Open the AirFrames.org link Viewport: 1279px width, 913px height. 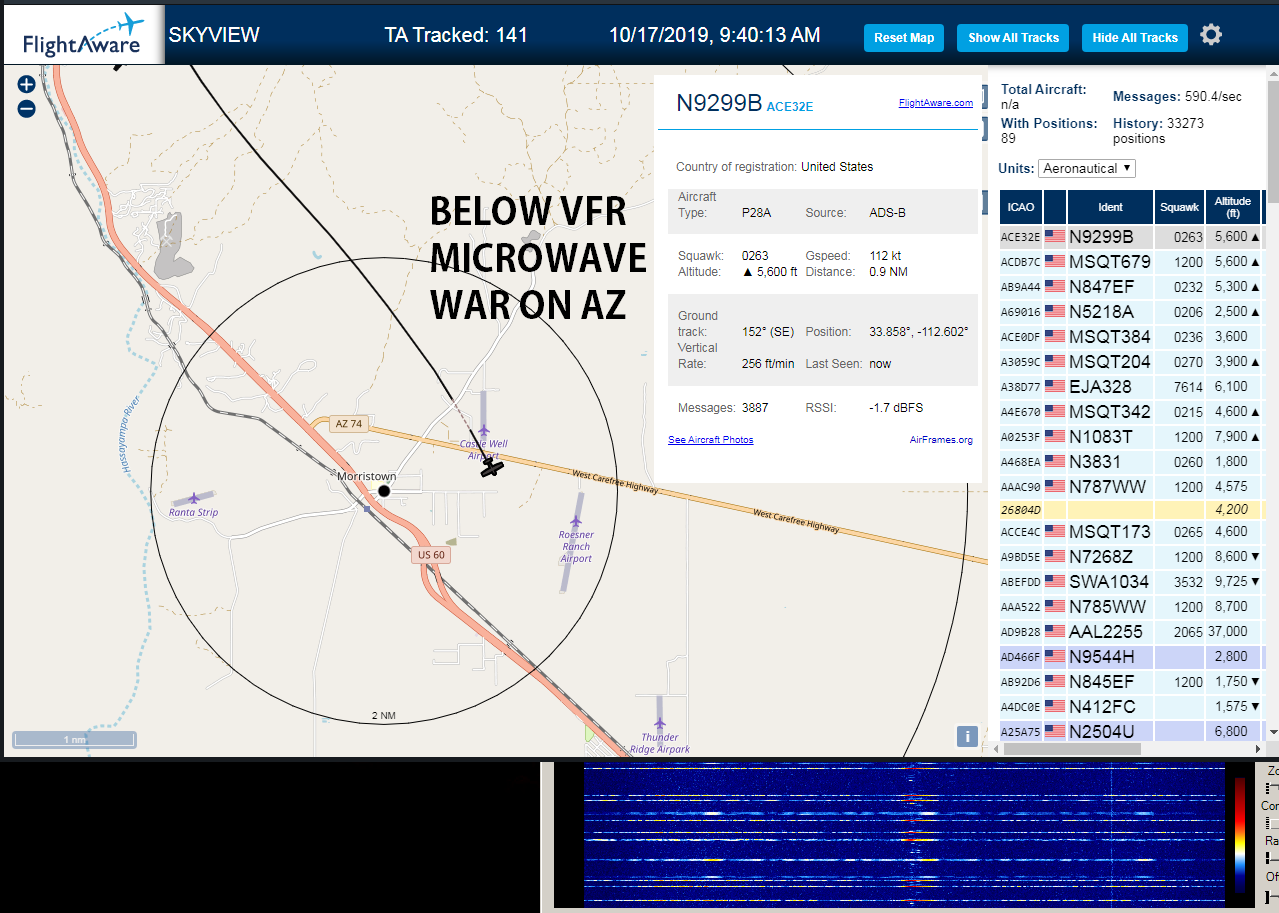click(x=941, y=440)
